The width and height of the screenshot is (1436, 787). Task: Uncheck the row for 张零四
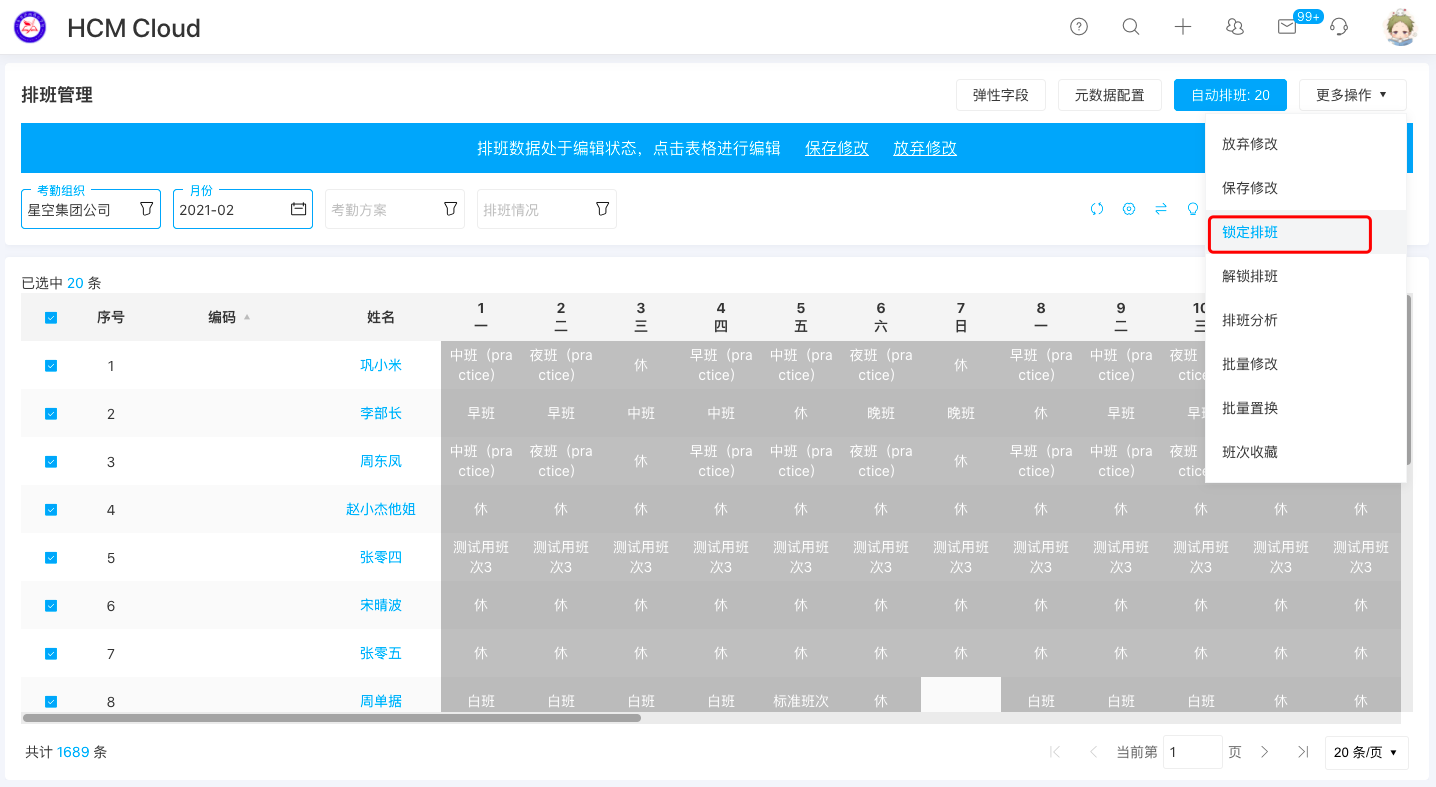pyautogui.click(x=51, y=558)
